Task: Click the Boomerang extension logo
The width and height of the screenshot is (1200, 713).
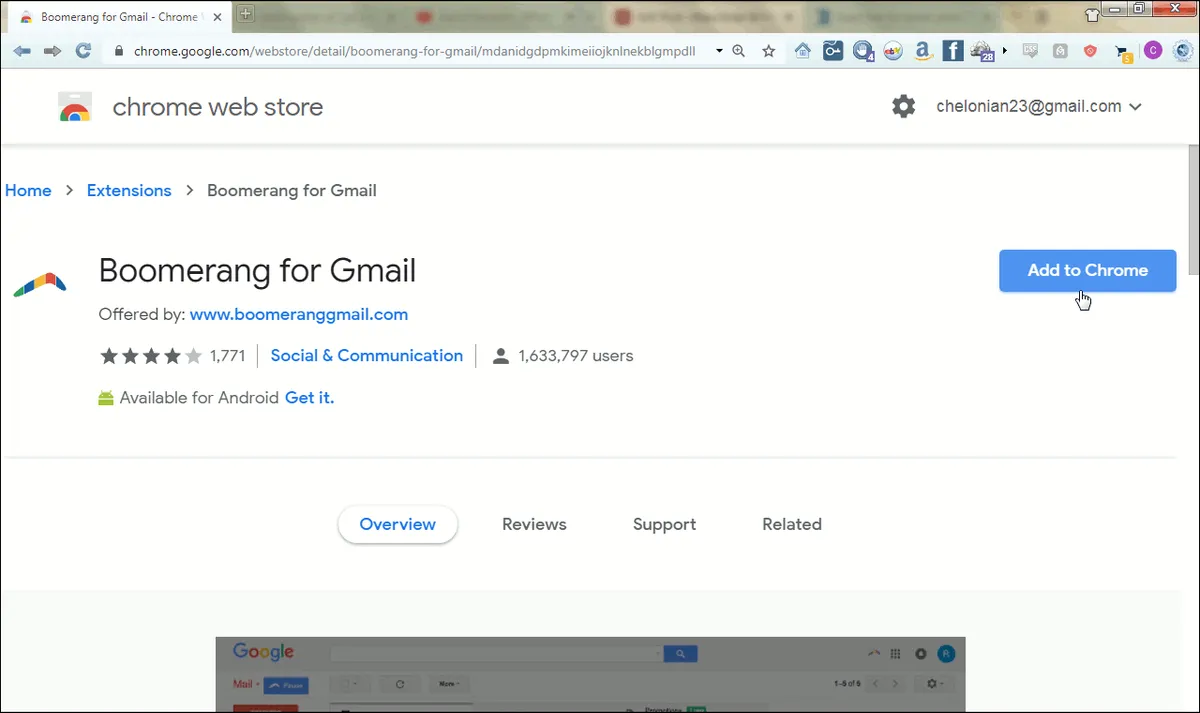Action: coord(40,284)
